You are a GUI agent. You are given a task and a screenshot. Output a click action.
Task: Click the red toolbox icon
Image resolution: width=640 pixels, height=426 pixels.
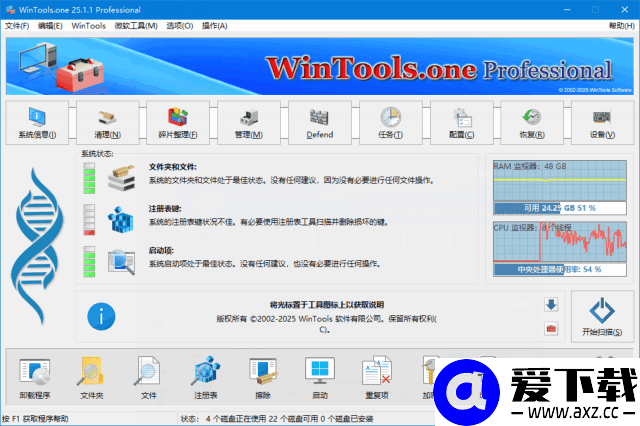pos(551,328)
